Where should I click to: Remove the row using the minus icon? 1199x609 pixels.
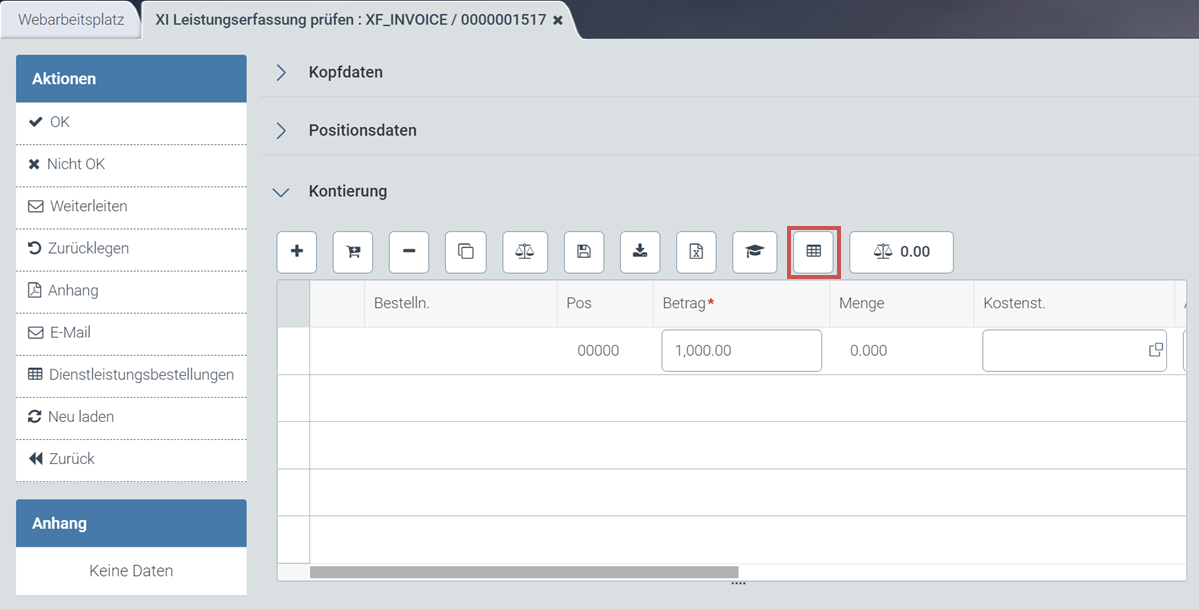coord(408,252)
